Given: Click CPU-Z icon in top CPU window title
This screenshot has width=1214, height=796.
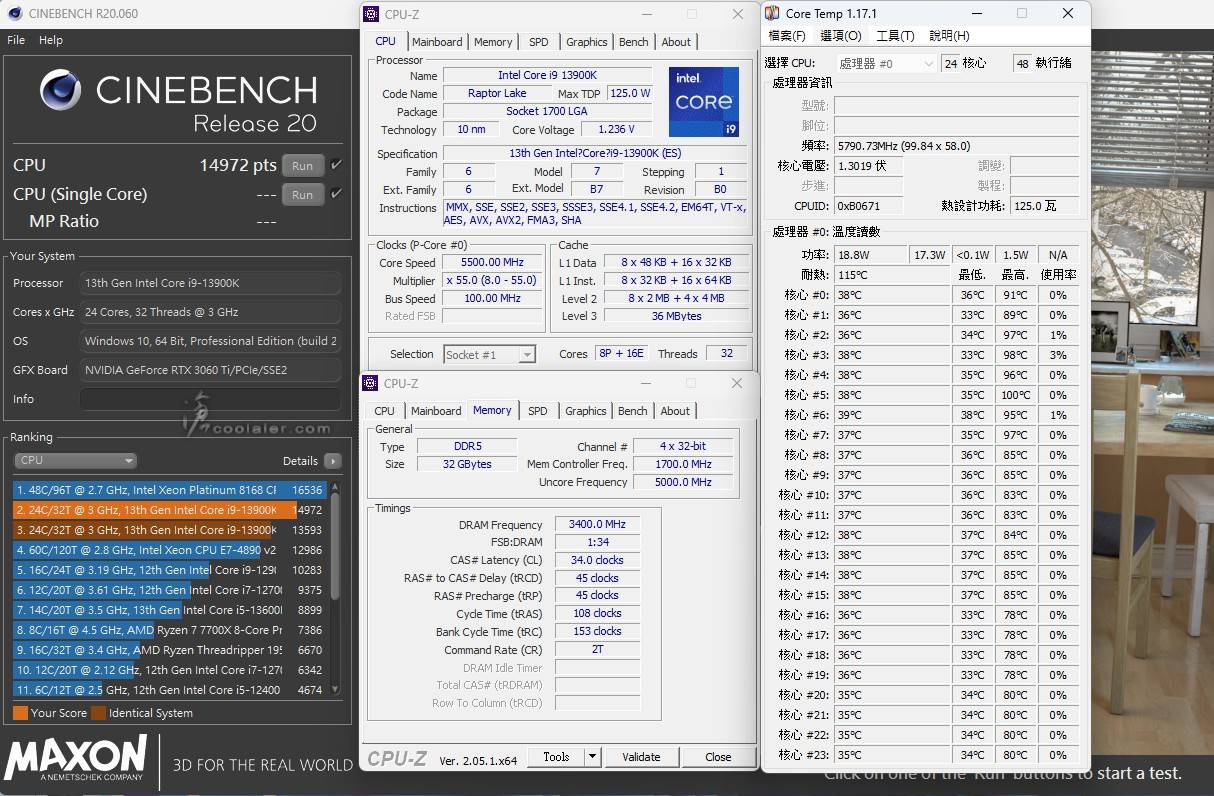Looking at the screenshot, I should pos(371,14).
